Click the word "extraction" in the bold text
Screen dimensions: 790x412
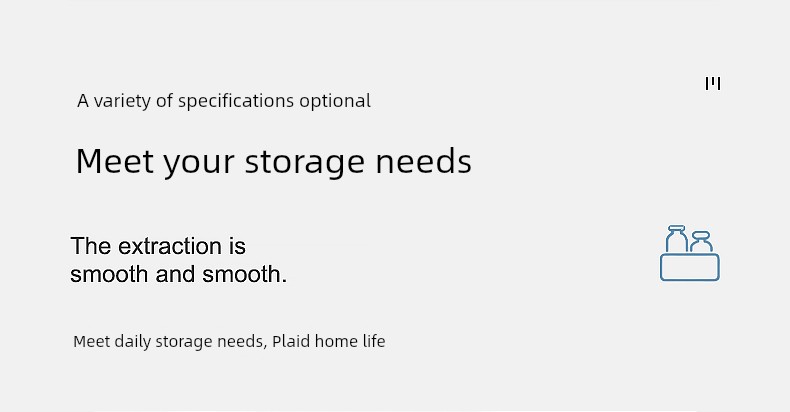(x=170, y=246)
